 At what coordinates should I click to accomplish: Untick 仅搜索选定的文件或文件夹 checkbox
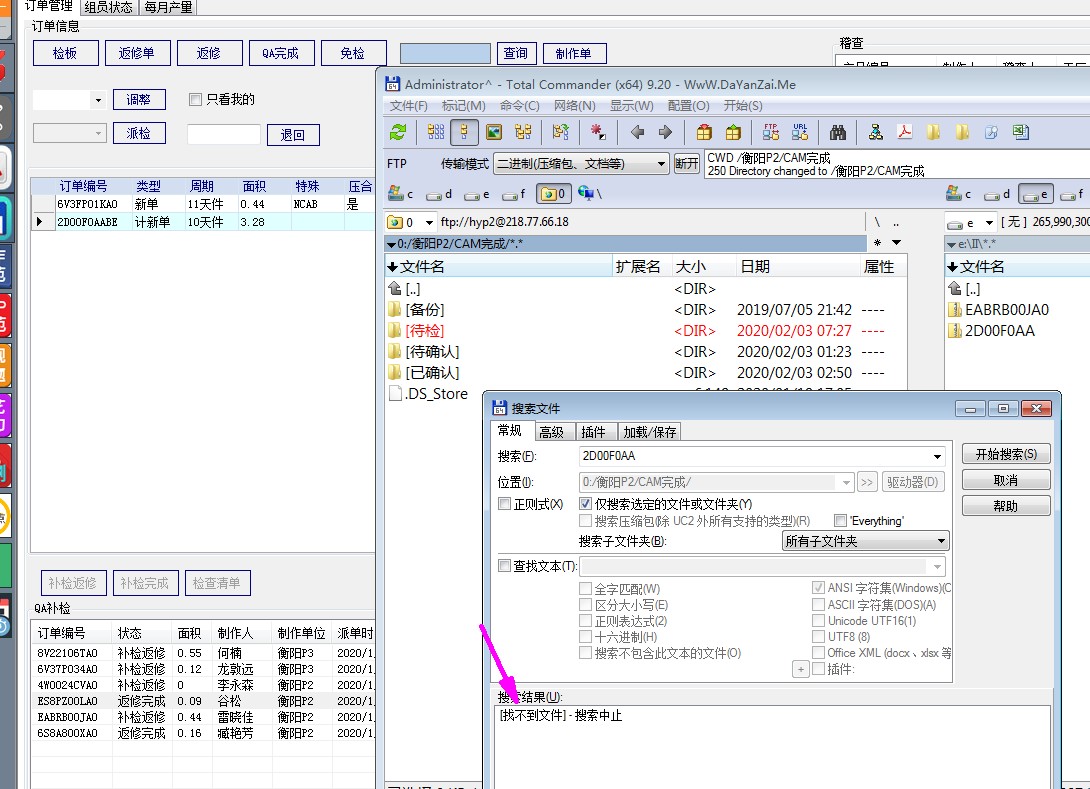tap(585, 504)
